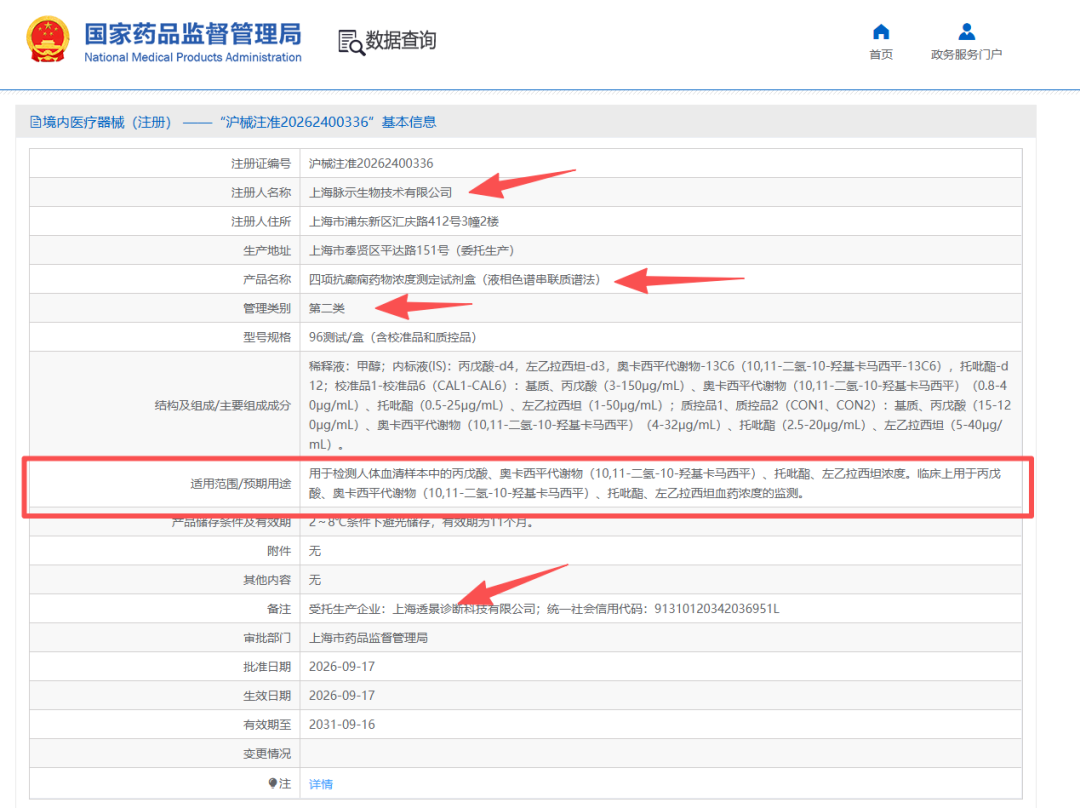This screenshot has width=1080, height=808.
Task: Click the 第二类 management category value
Action: [x=326, y=308]
